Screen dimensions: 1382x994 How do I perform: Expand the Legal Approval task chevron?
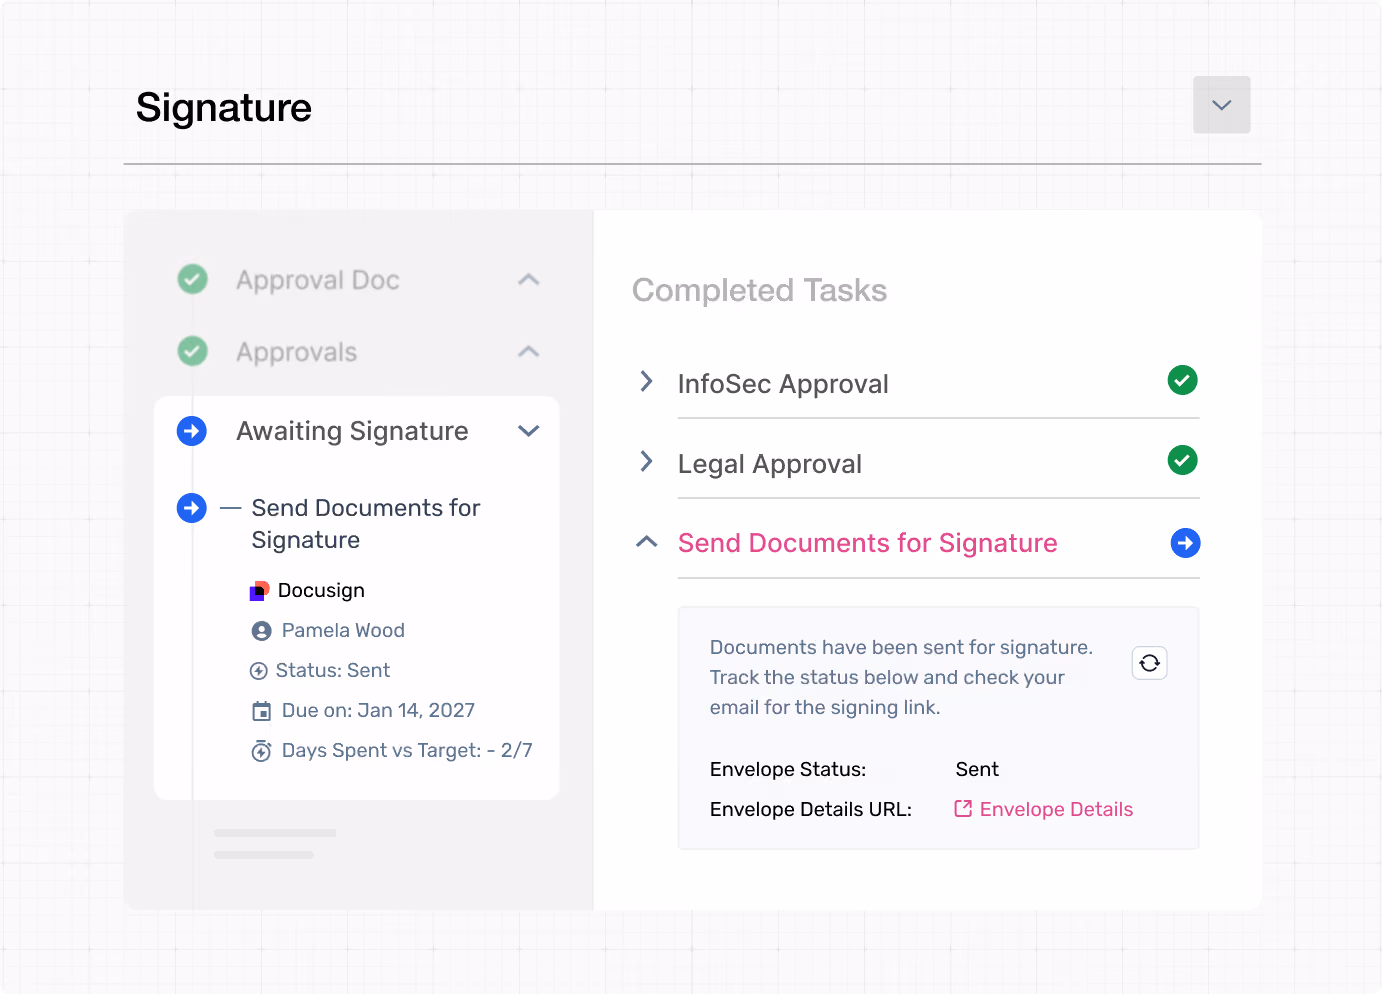tap(647, 461)
